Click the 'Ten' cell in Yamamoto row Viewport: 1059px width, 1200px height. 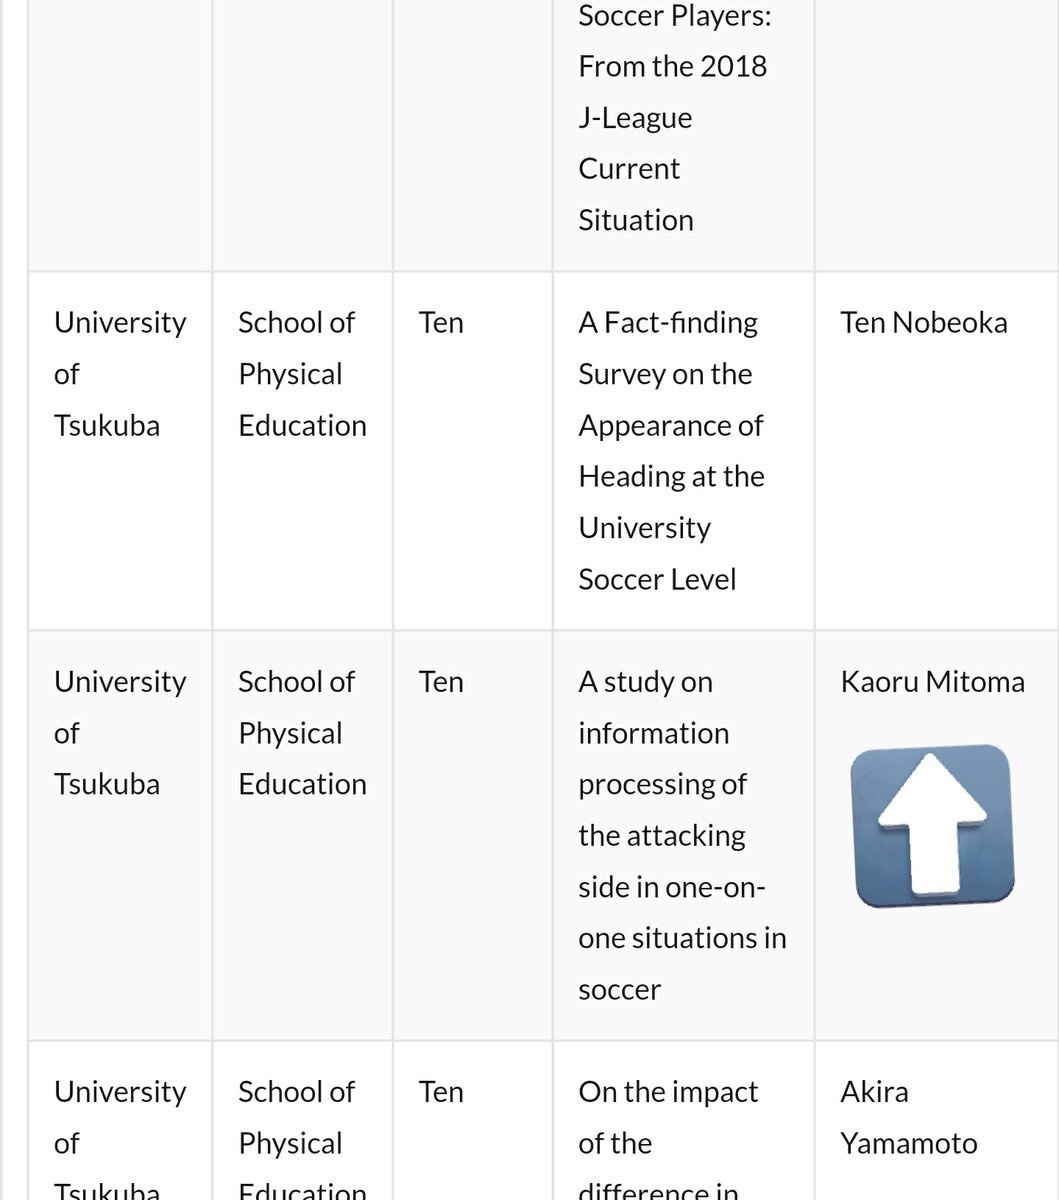click(441, 1091)
